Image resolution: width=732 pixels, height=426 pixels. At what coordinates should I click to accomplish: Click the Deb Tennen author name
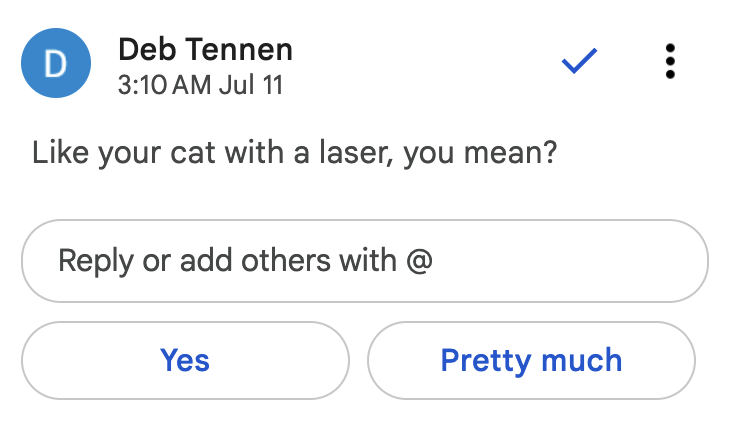(205, 48)
